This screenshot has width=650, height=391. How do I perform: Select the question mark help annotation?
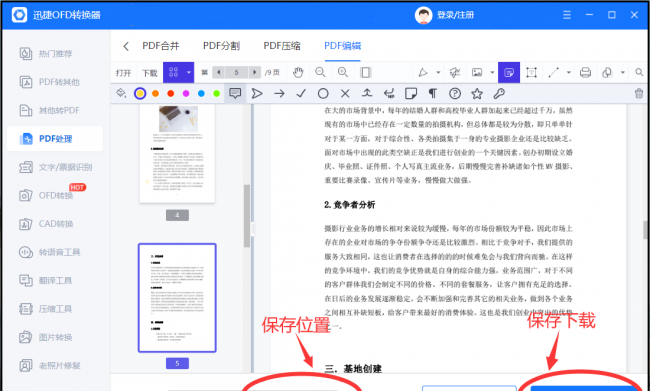tap(455, 94)
